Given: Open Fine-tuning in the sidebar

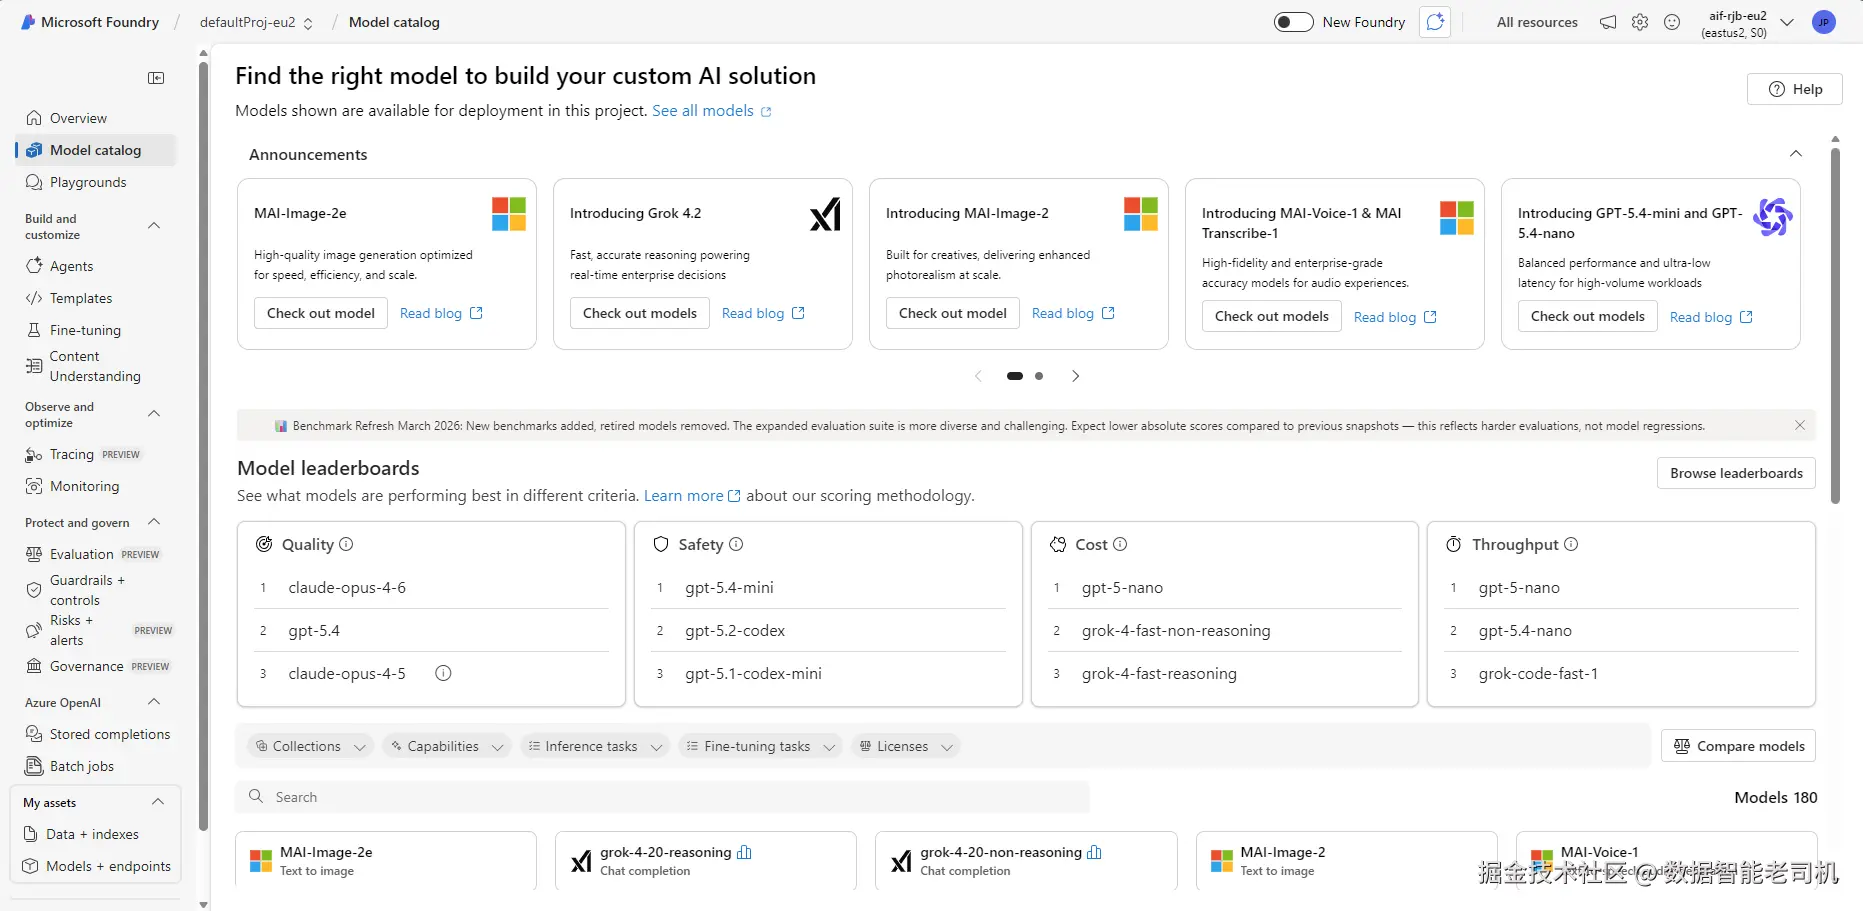Looking at the screenshot, I should pos(96,330).
